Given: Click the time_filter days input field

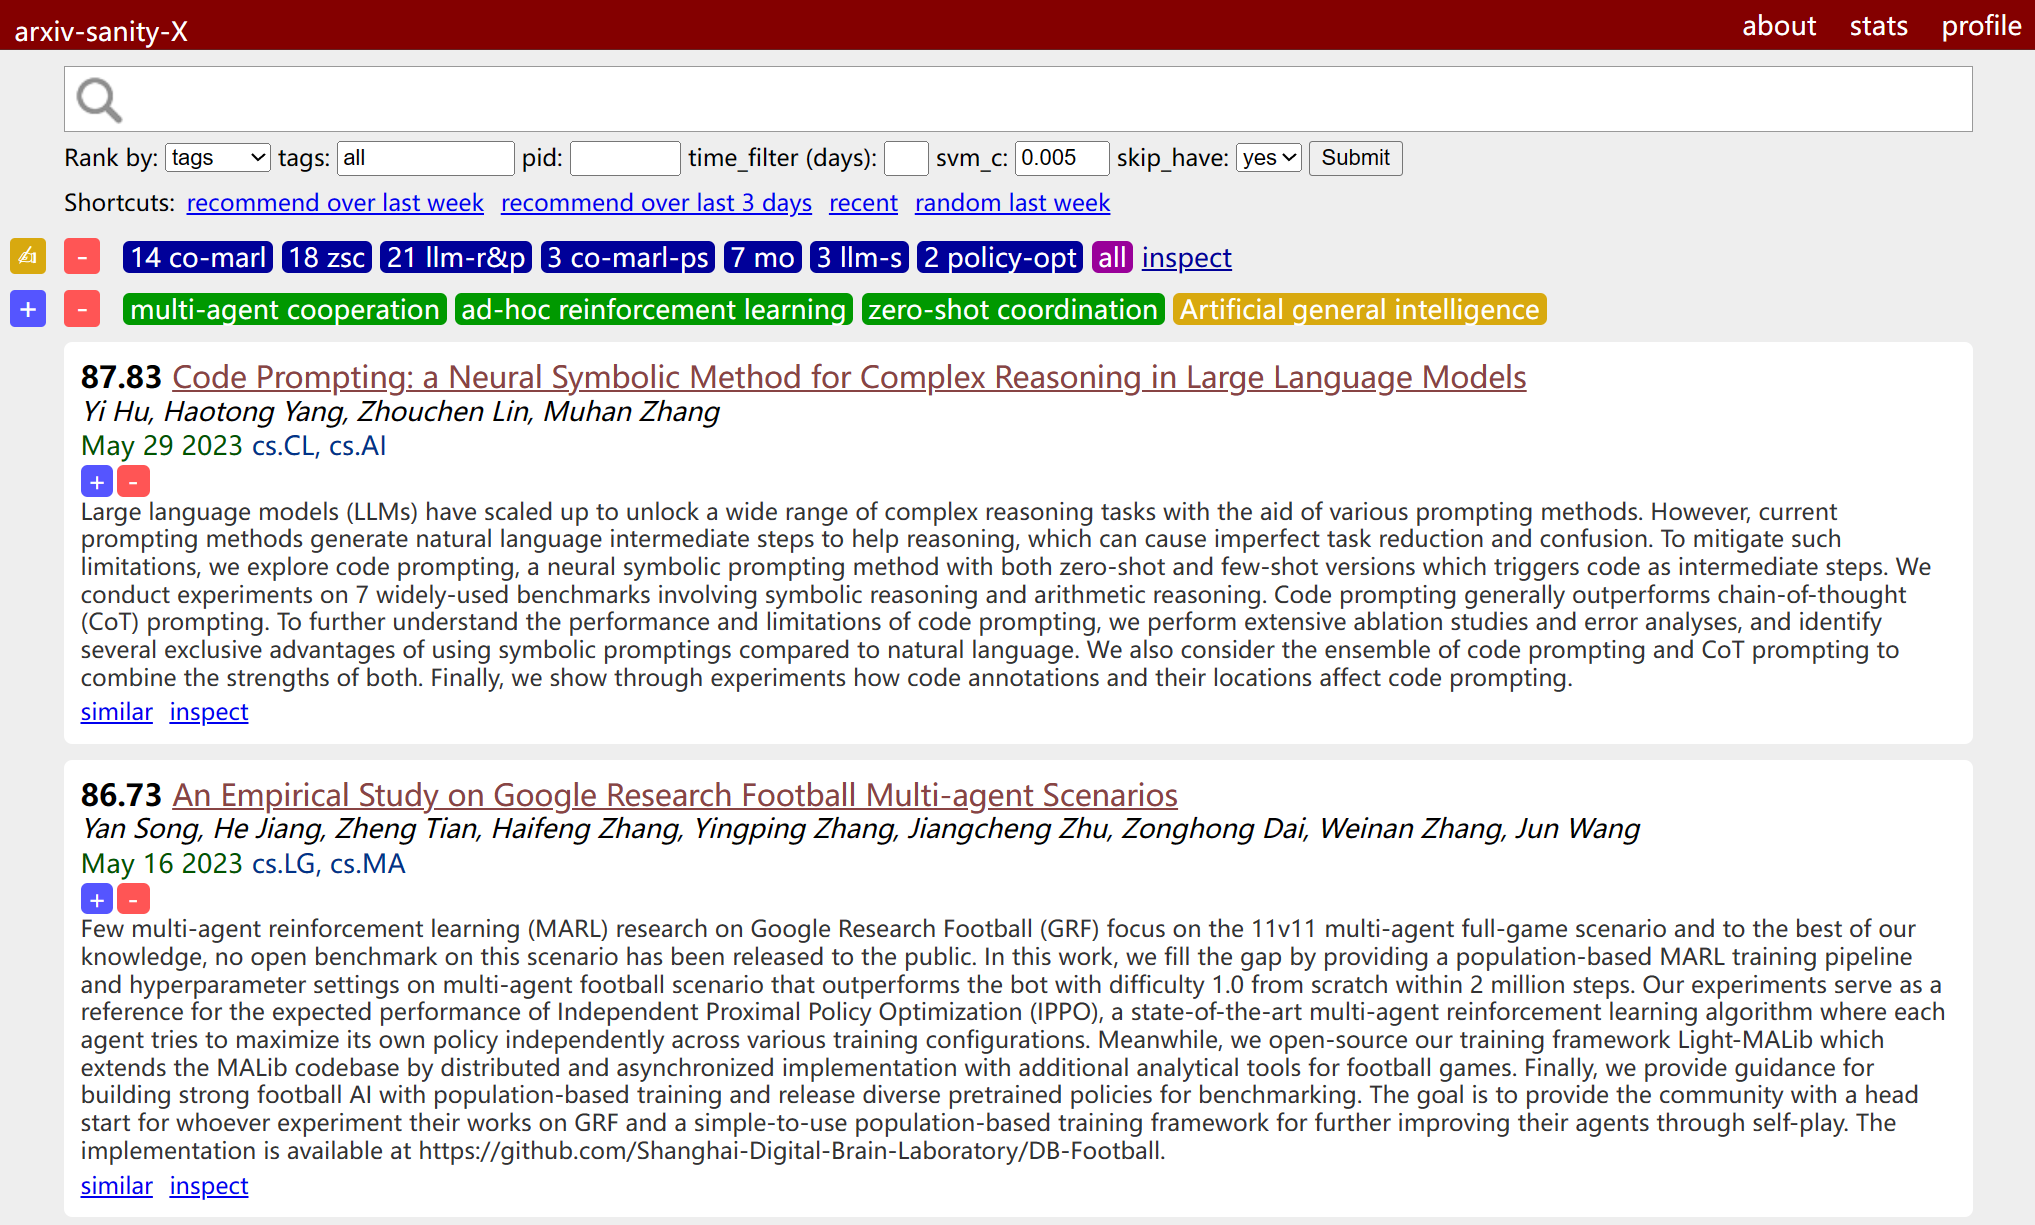Looking at the screenshot, I should click(906, 158).
